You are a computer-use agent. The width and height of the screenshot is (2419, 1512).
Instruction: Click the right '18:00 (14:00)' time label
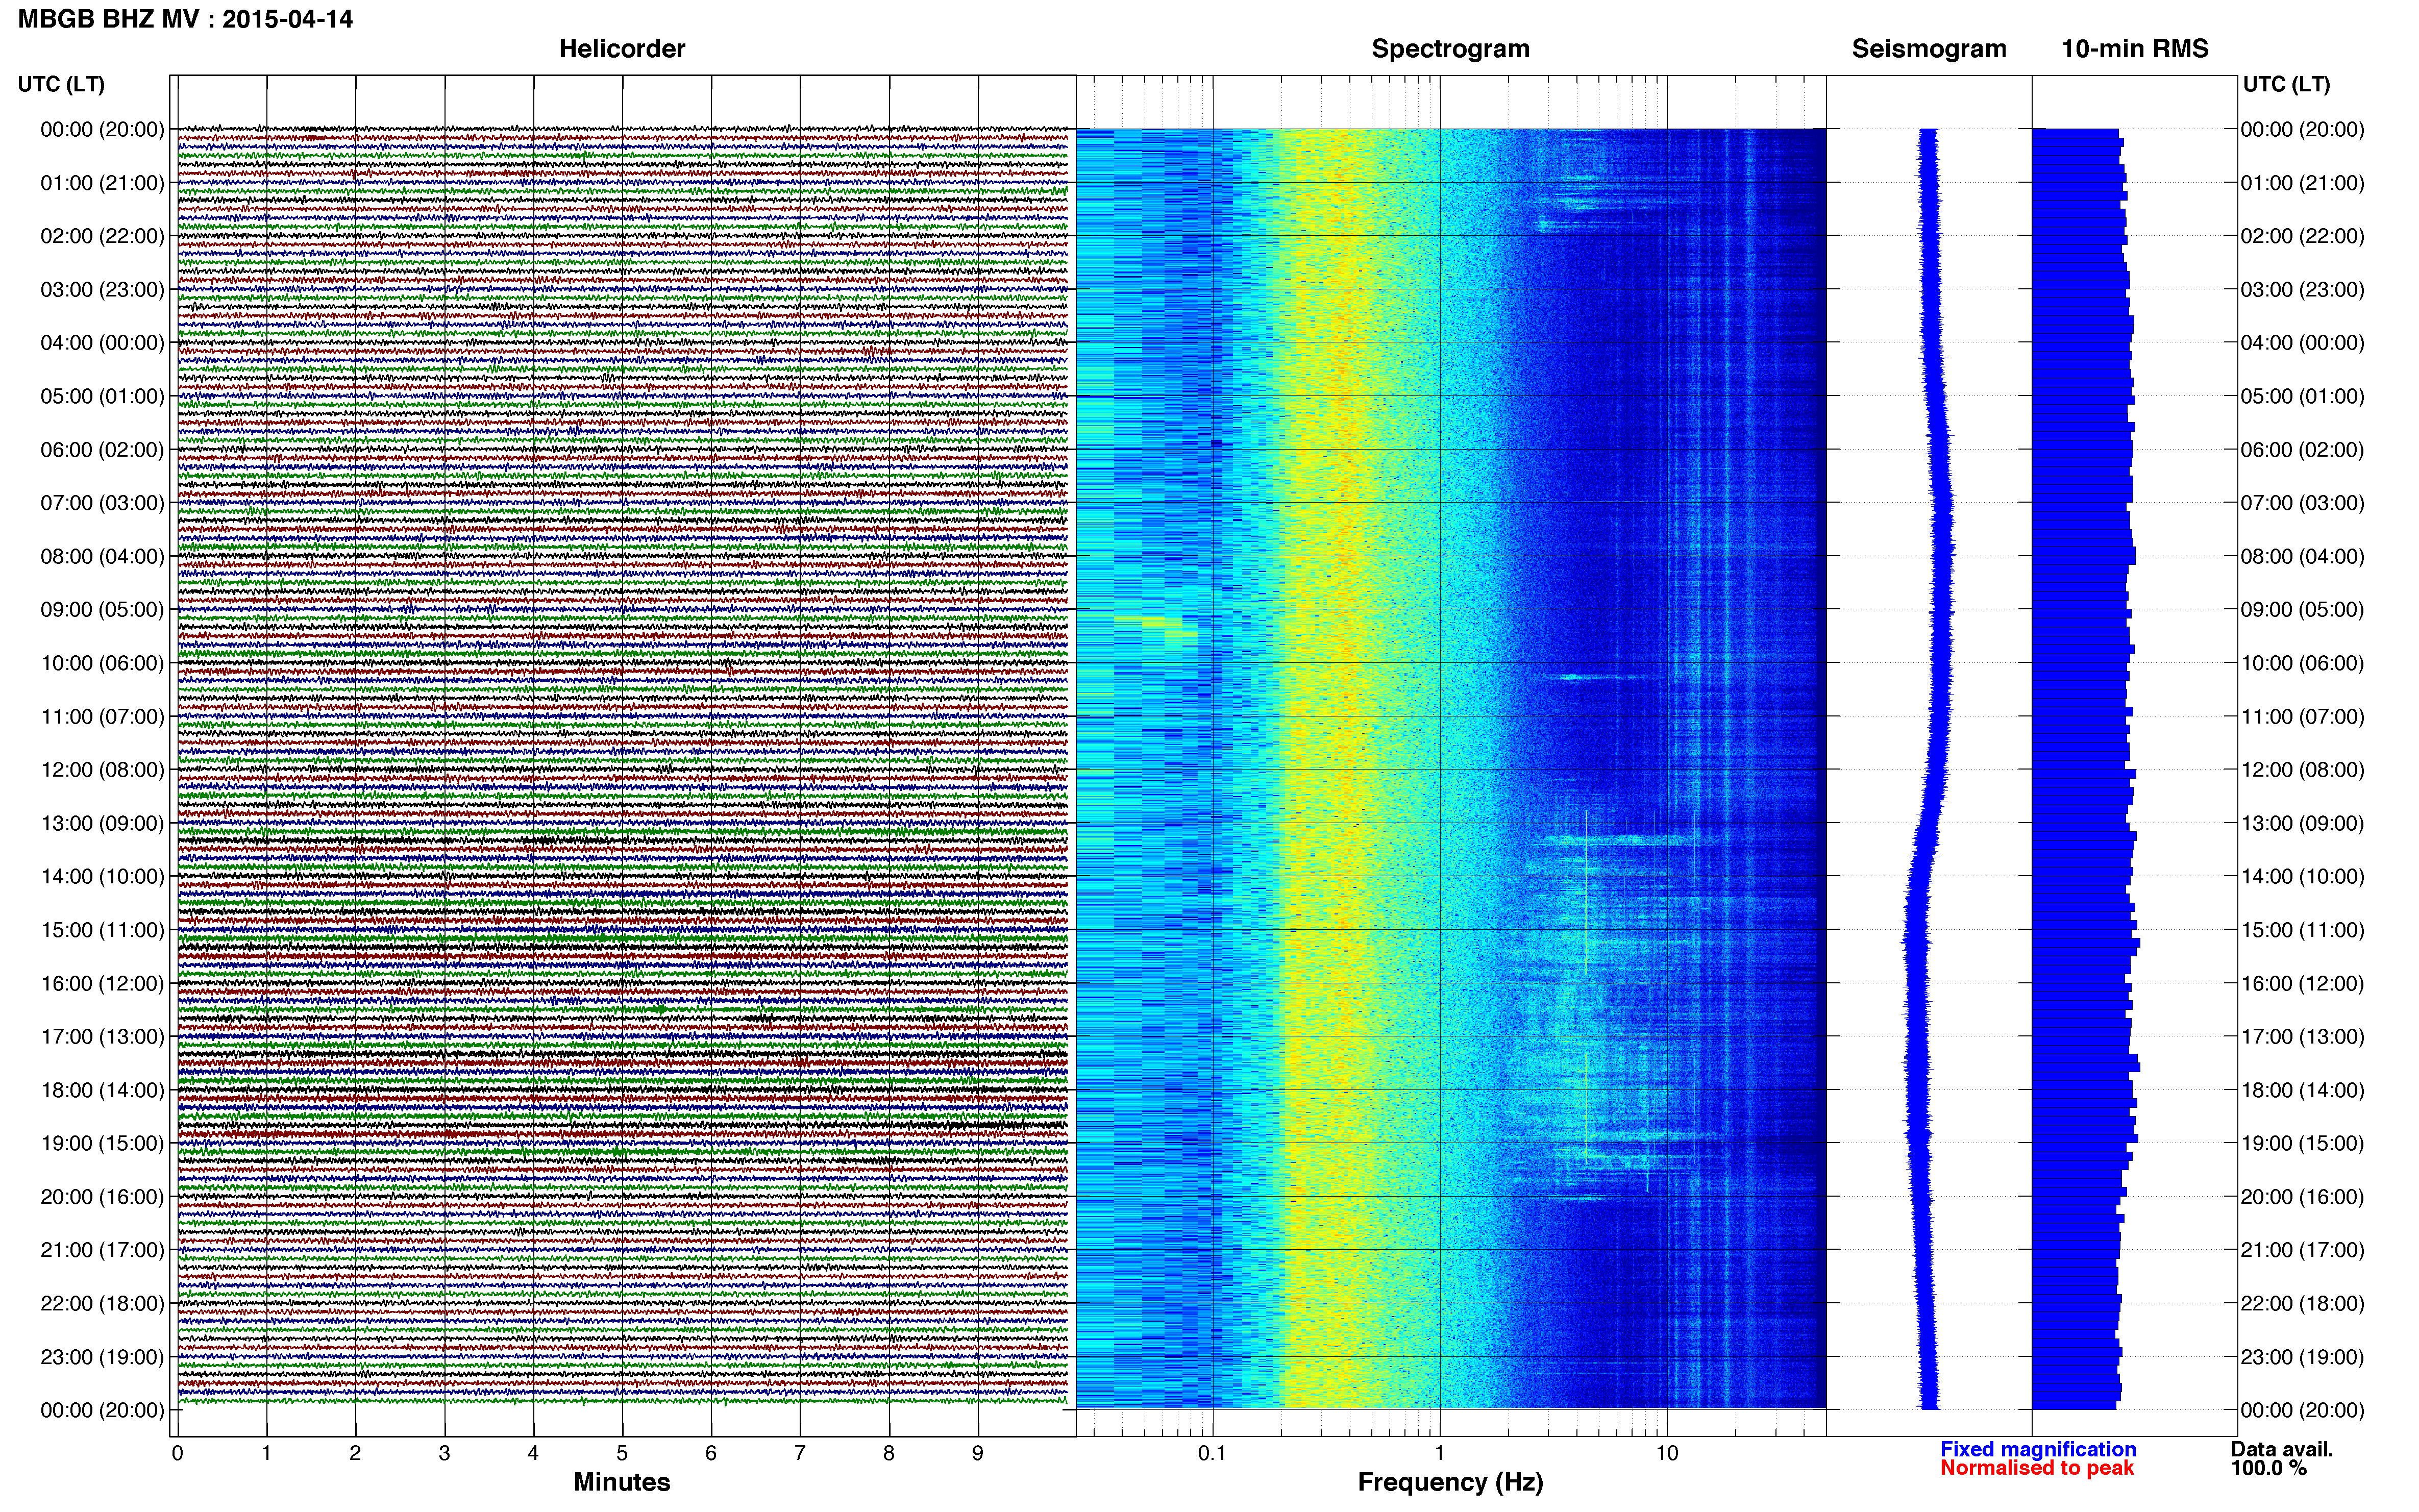[2302, 1090]
